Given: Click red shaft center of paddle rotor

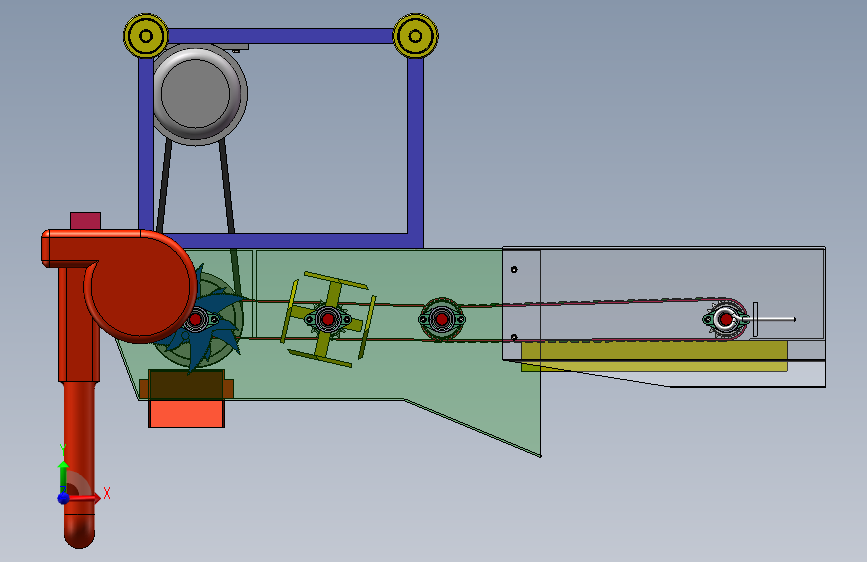Looking at the screenshot, I should pos(328,319).
